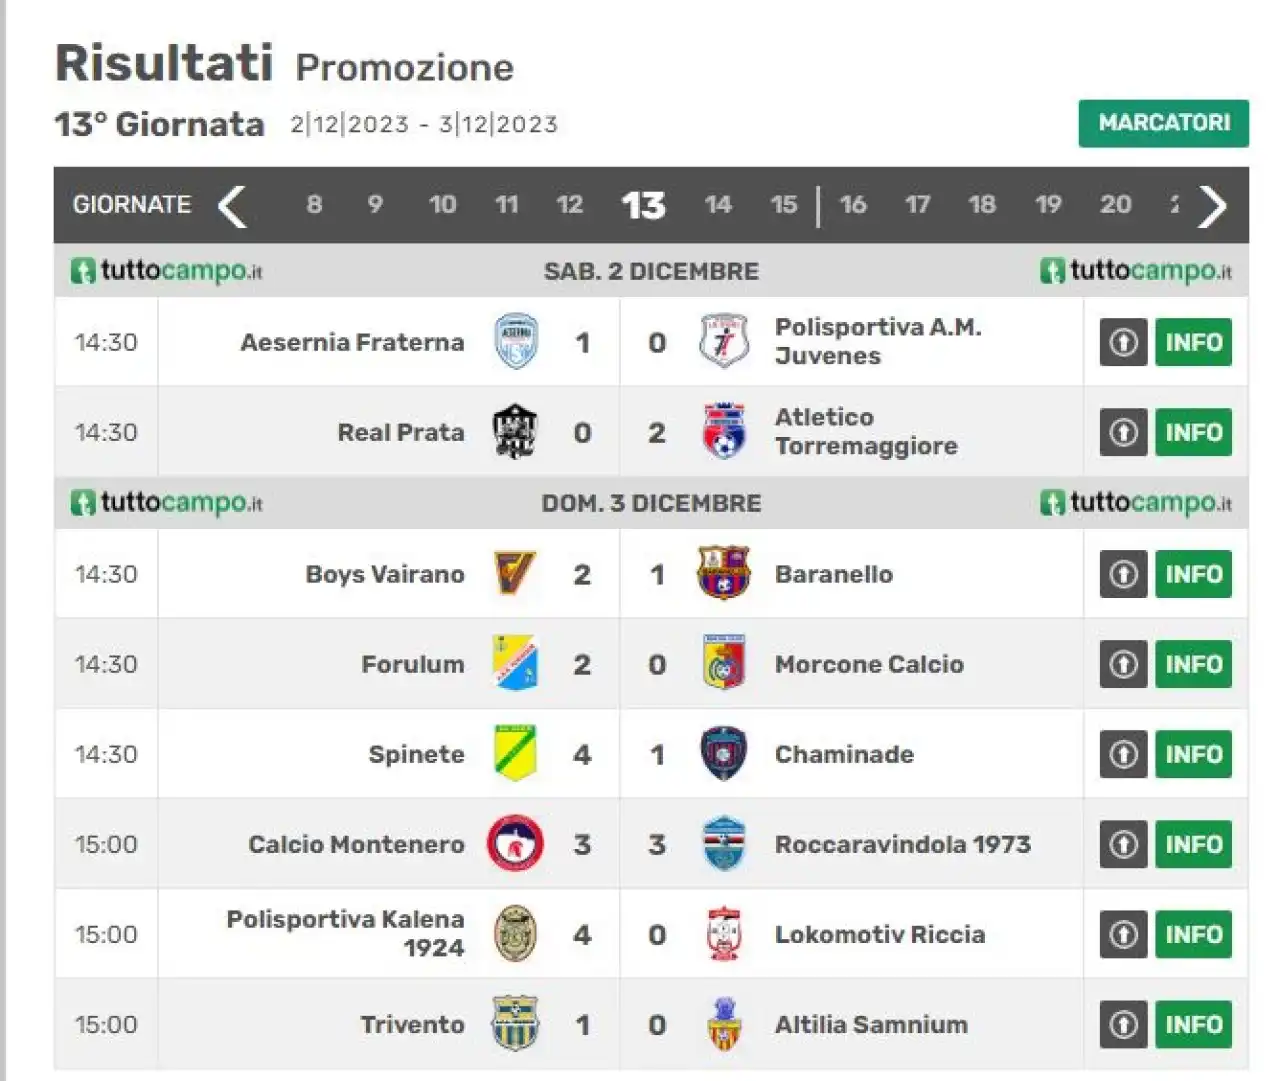
Task: Open INFO for Aesernia Fraterna match
Action: 1193,342
